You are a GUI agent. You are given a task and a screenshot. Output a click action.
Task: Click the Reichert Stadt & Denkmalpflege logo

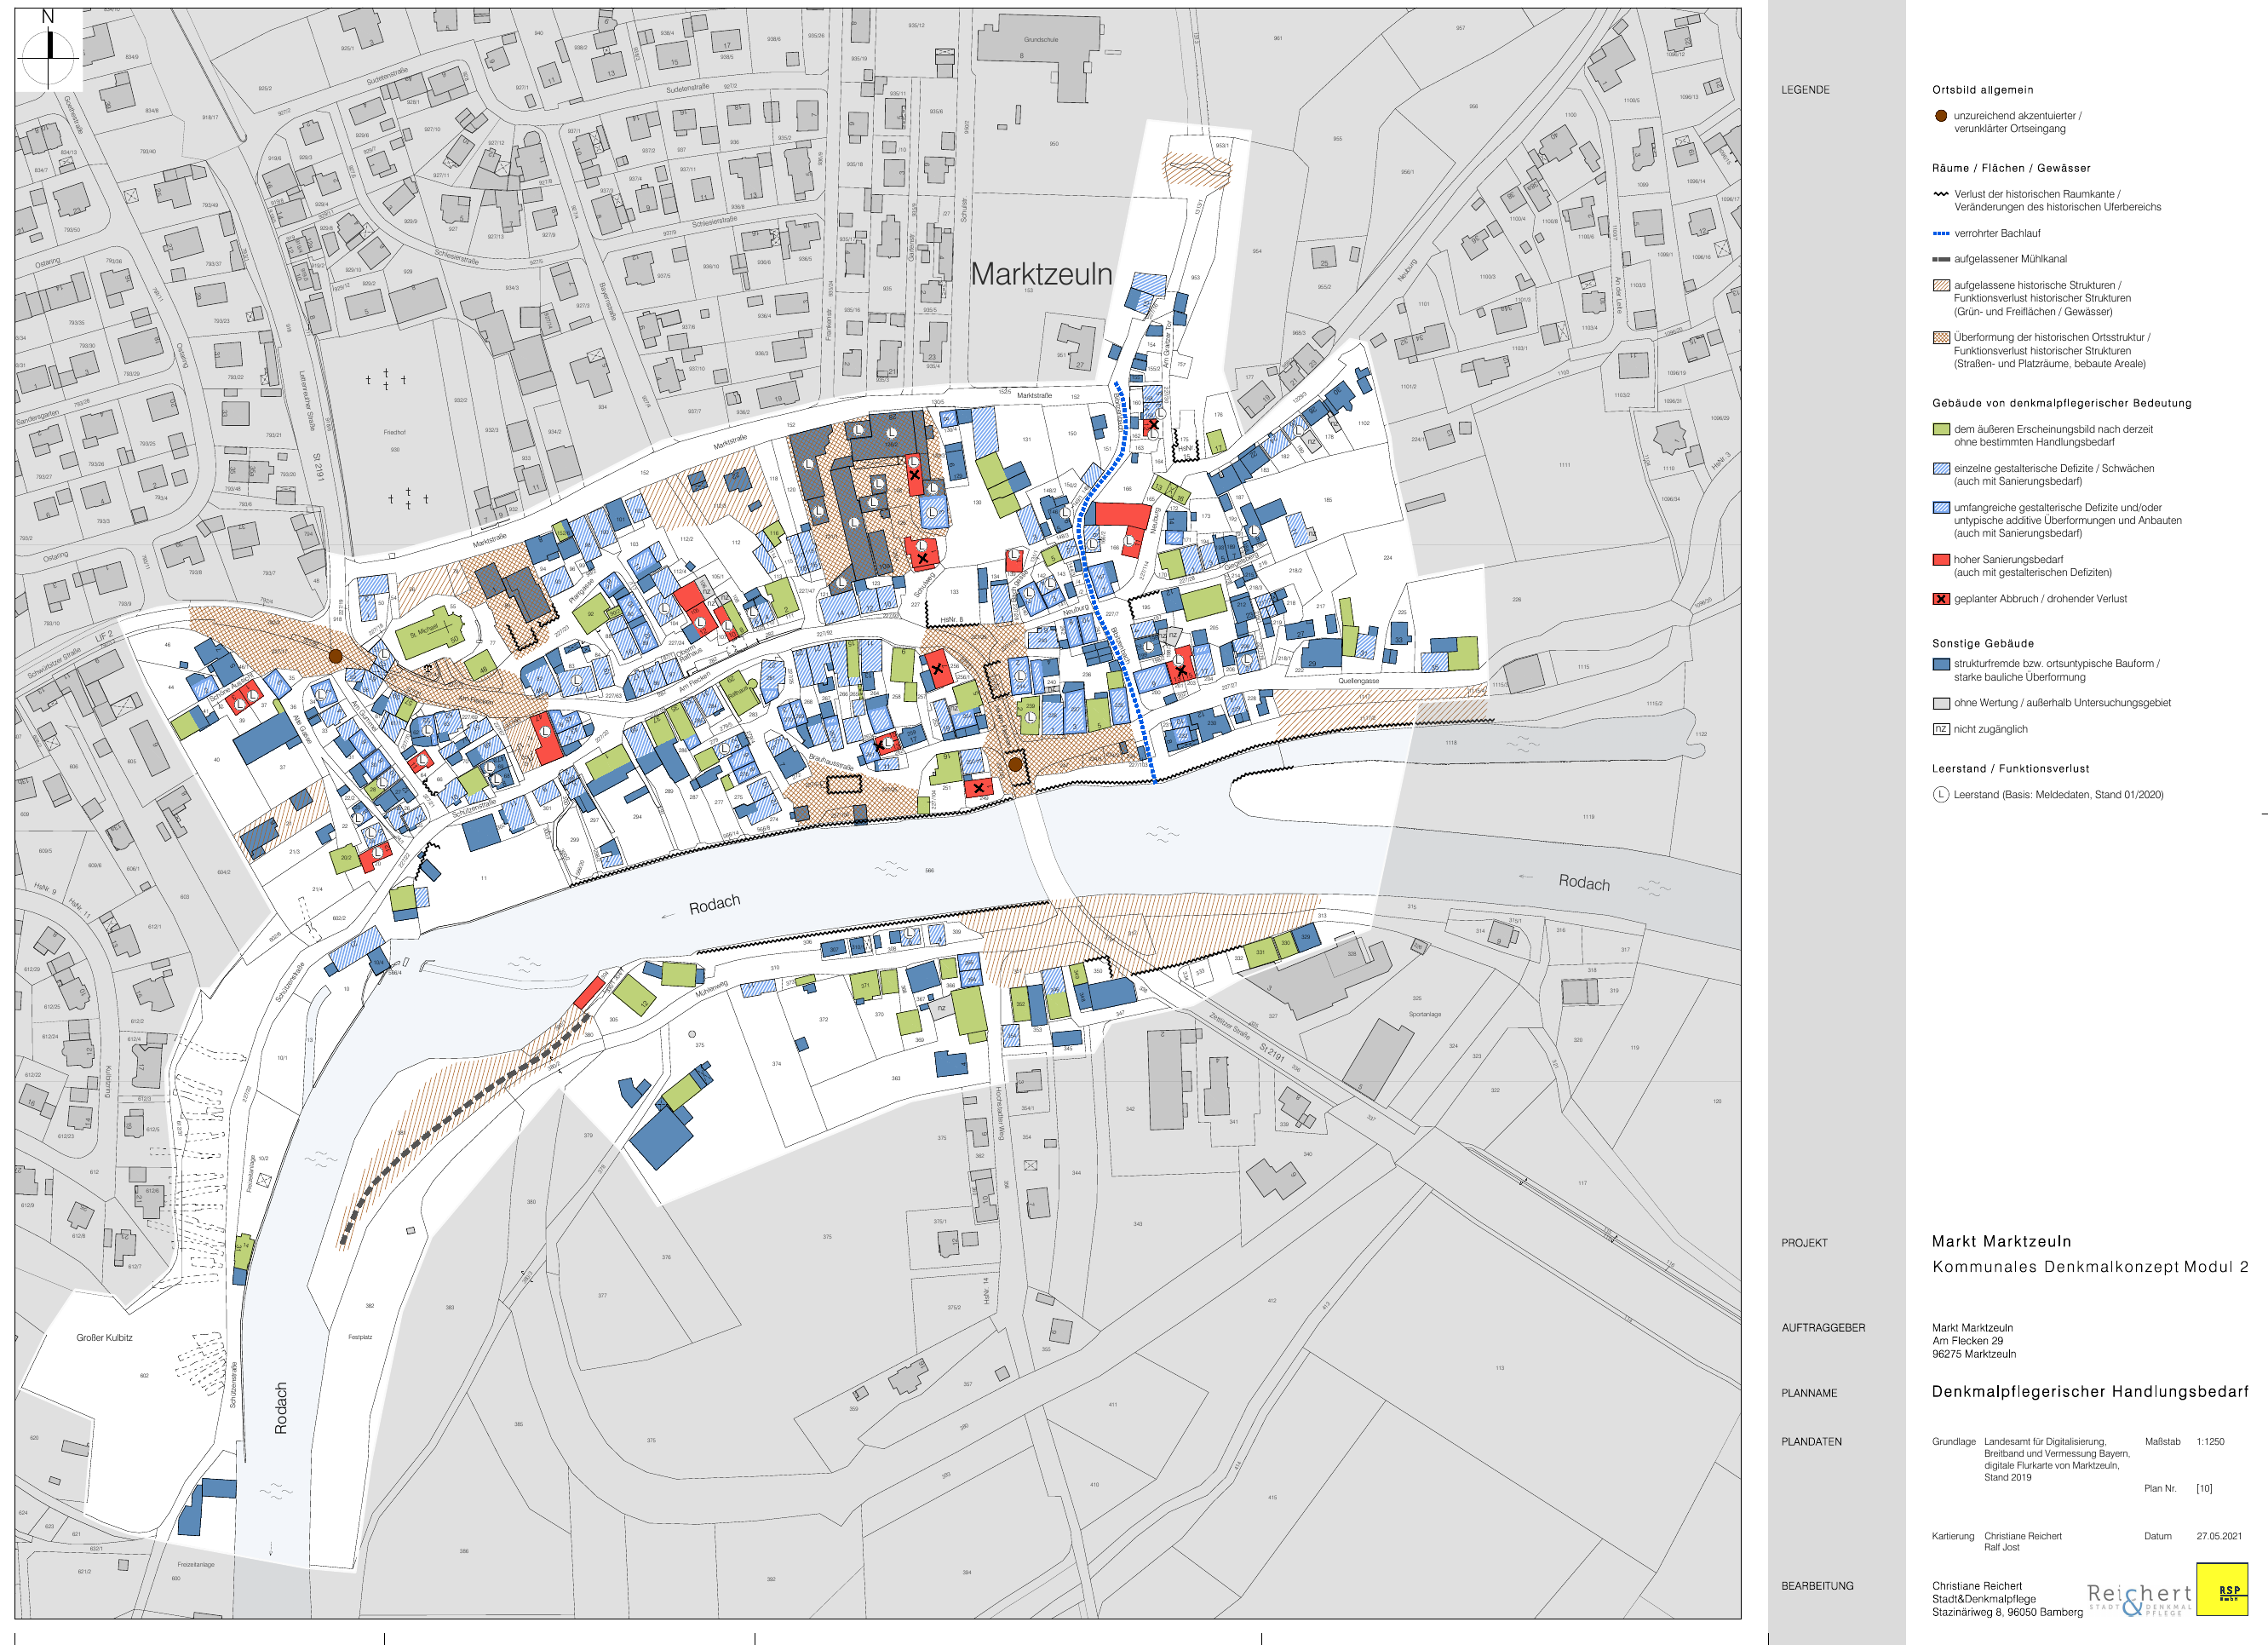pos(2139,1598)
